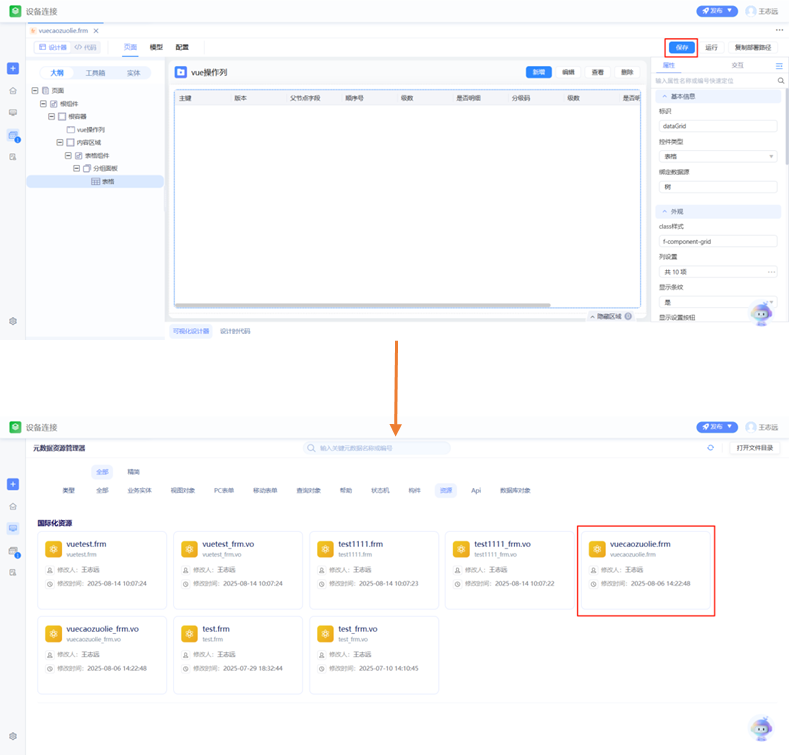The height and width of the screenshot is (755, 789).
Task: Click the 保存 save button in designer toolbar
Action: (681, 47)
